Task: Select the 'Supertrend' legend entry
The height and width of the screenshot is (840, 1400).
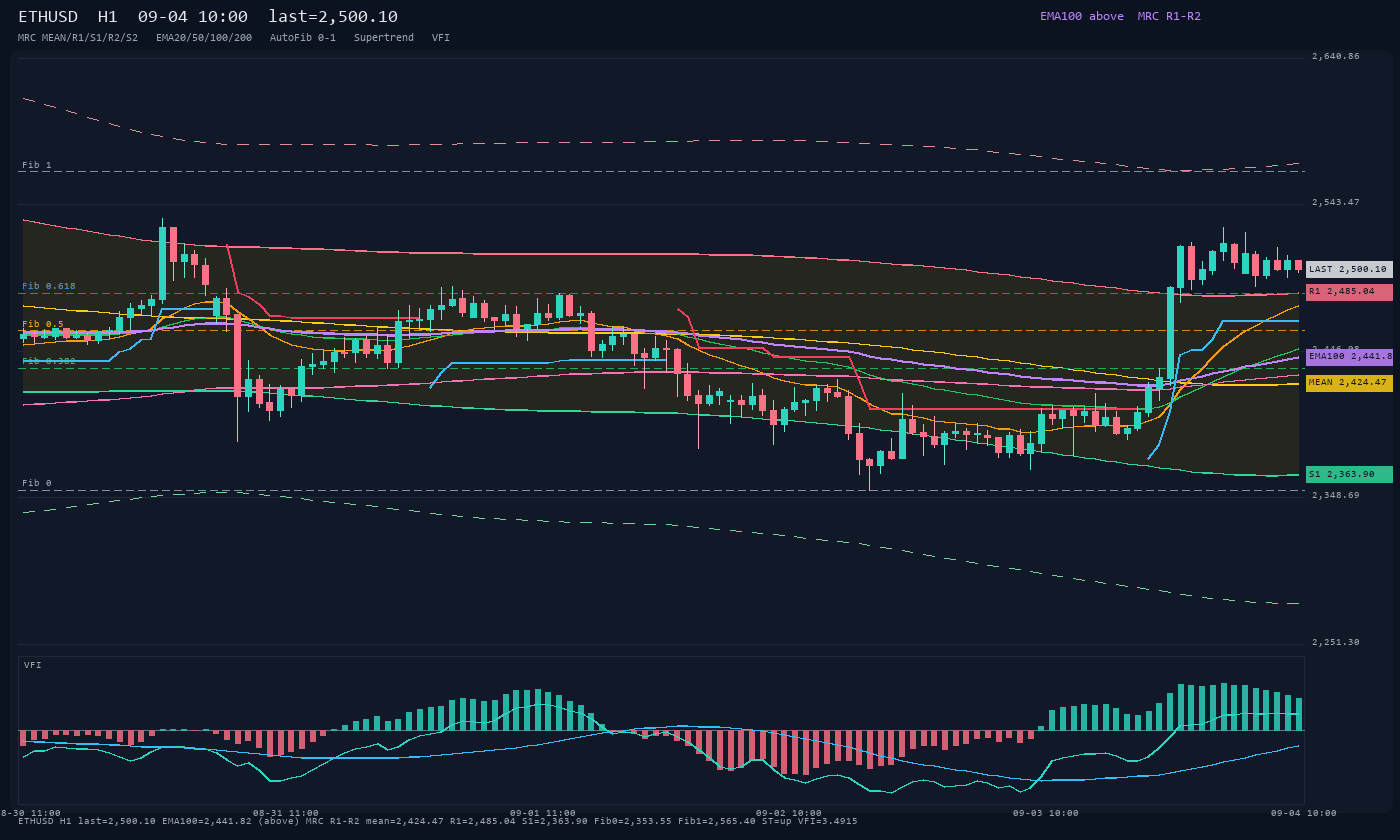Action: pos(384,37)
